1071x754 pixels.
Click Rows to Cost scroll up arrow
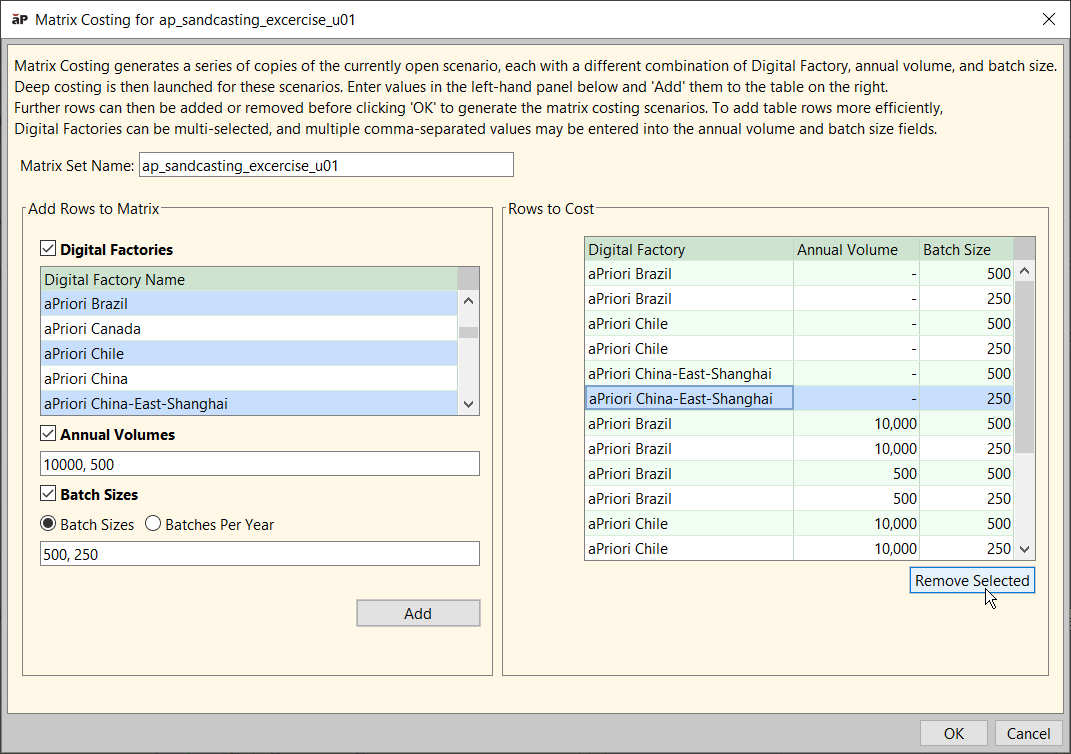point(1024,272)
